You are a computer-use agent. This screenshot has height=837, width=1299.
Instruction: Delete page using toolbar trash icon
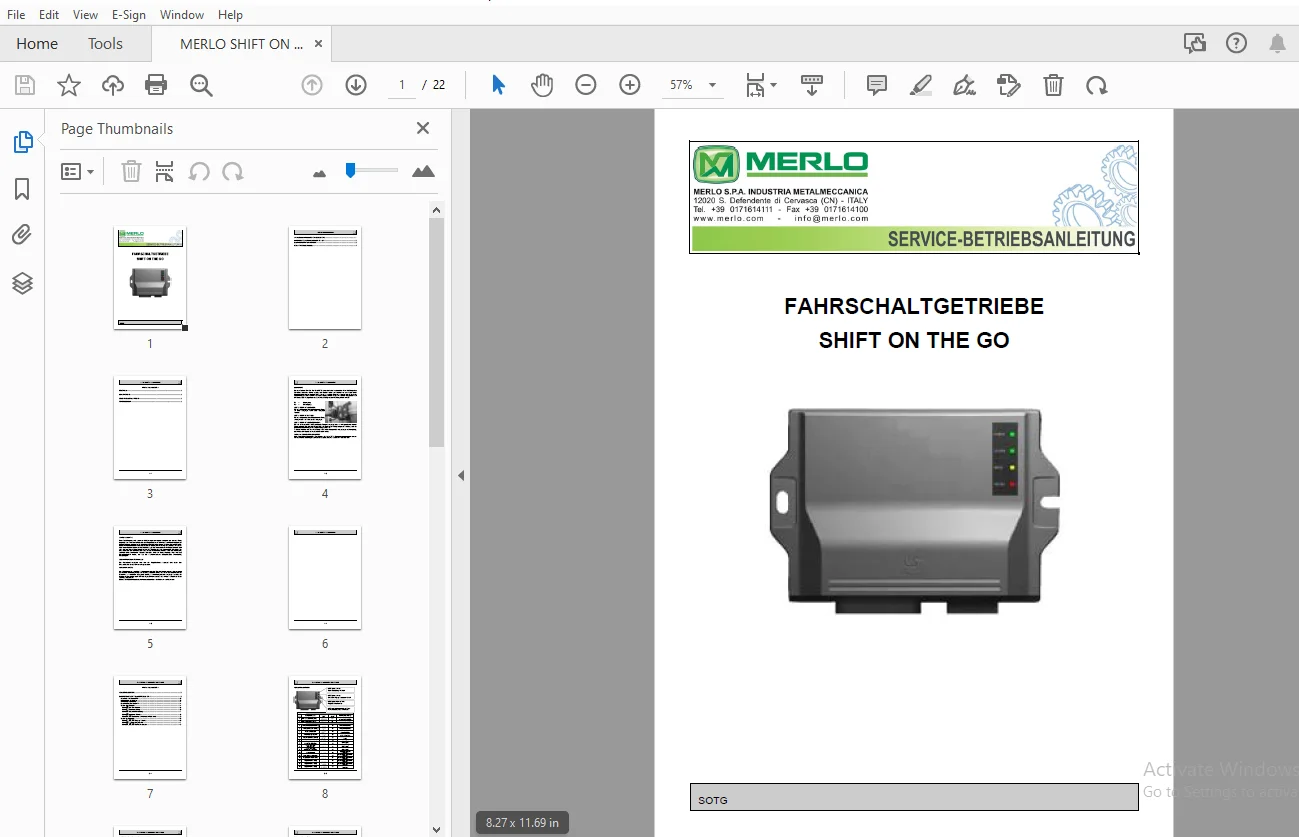click(1053, 85)
